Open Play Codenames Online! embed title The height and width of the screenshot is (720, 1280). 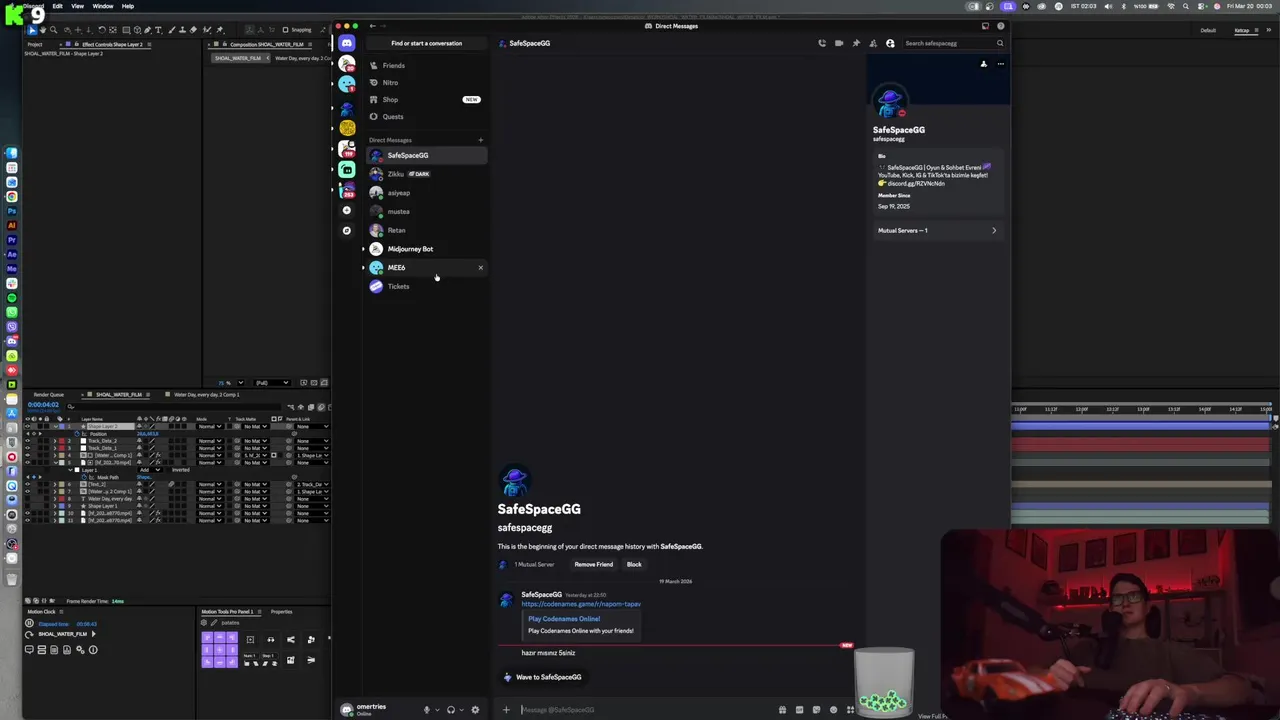(x=564, y=619)
